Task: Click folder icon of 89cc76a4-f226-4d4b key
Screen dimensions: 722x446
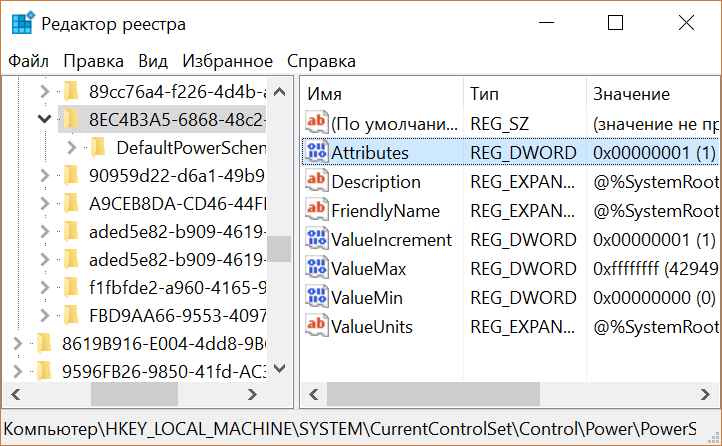Action: (71, 91)
